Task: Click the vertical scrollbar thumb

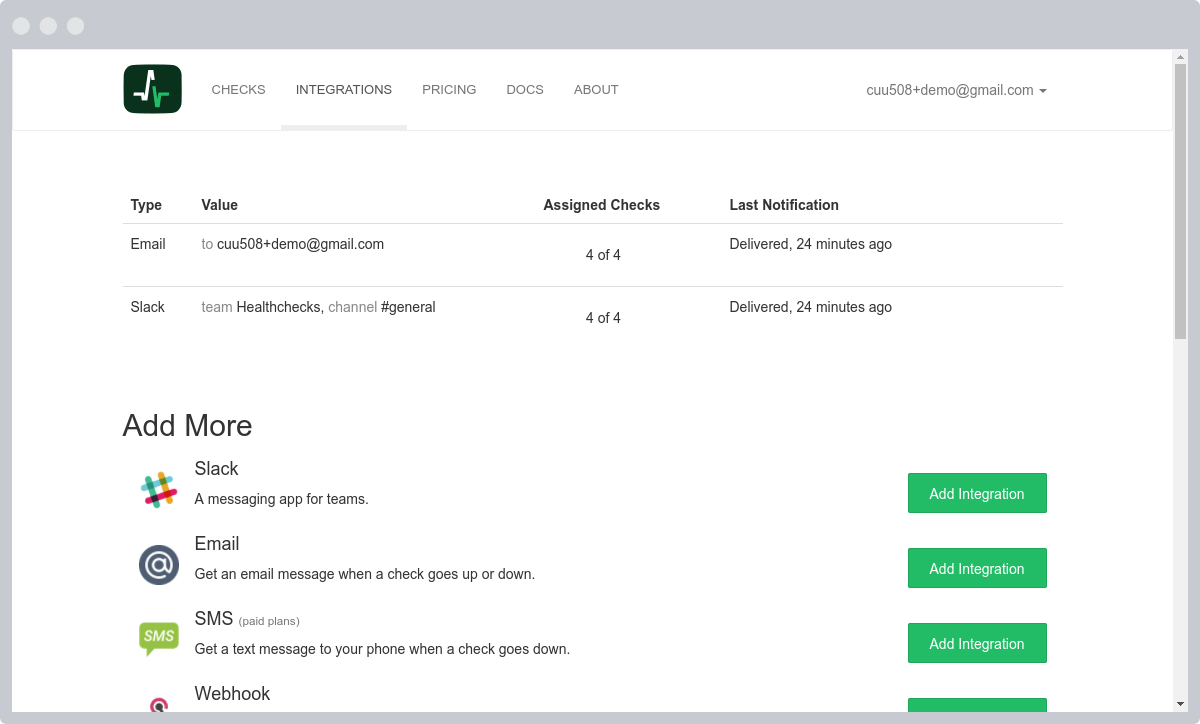Action: [x=1180, y=200]
